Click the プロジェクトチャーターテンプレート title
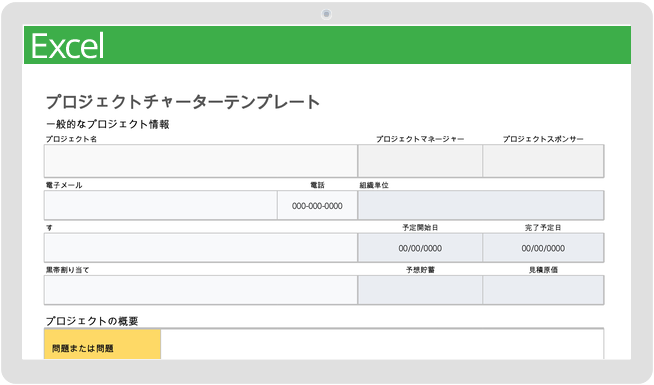 183,102
